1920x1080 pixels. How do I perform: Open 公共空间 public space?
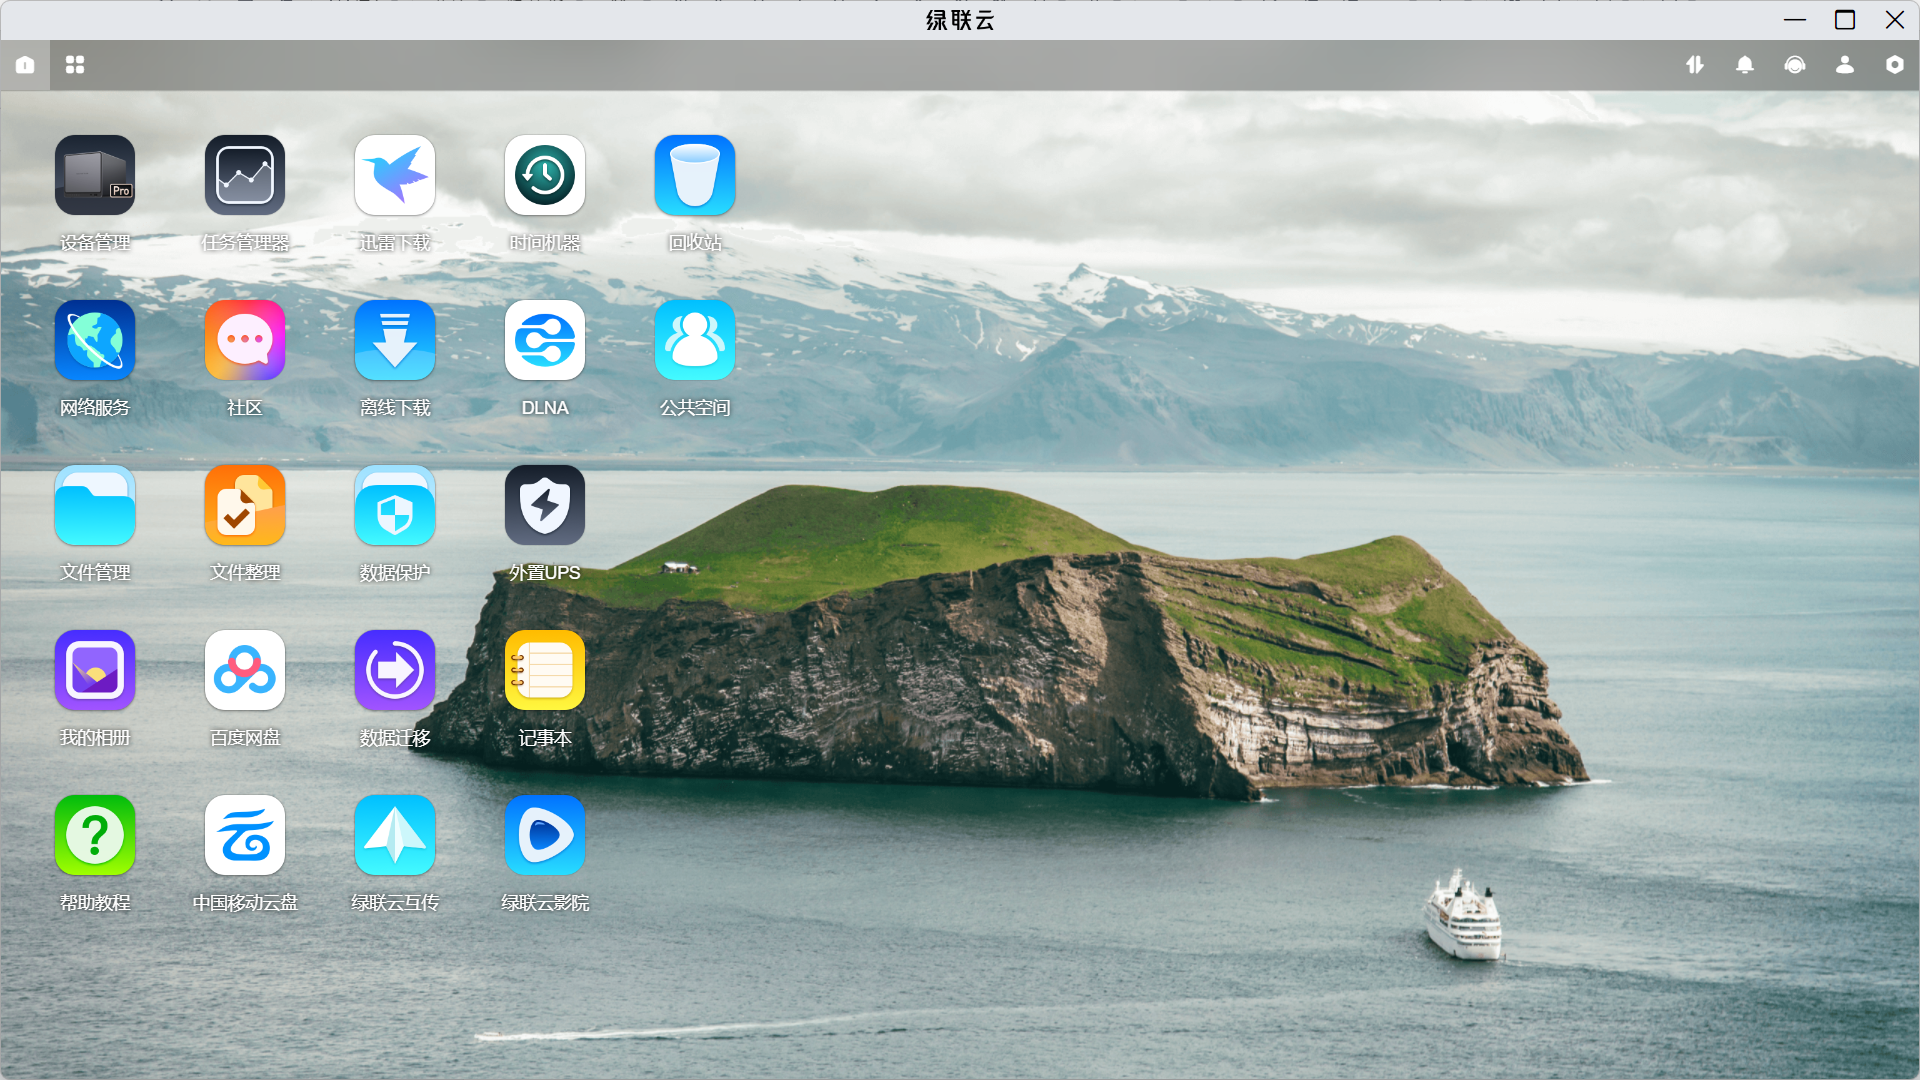(x=695, y=341)
